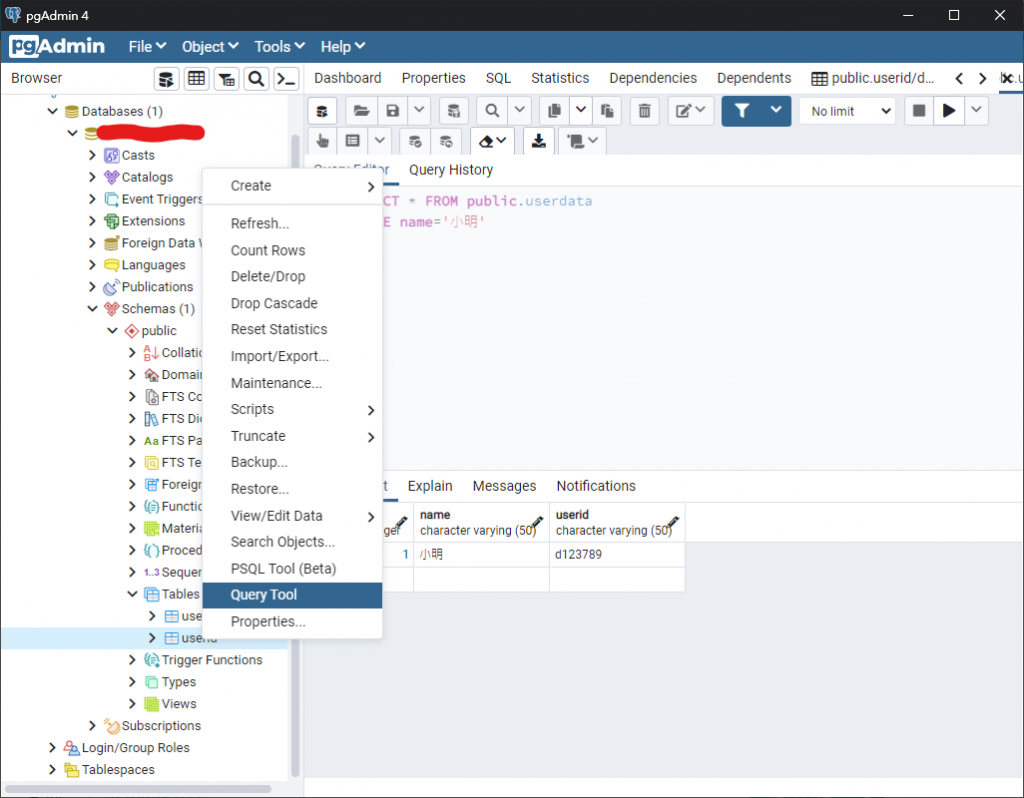Viewport: 1024px width, 798px height.
Task: Open the Create submenu in the context menu
Action: [293, 185]
